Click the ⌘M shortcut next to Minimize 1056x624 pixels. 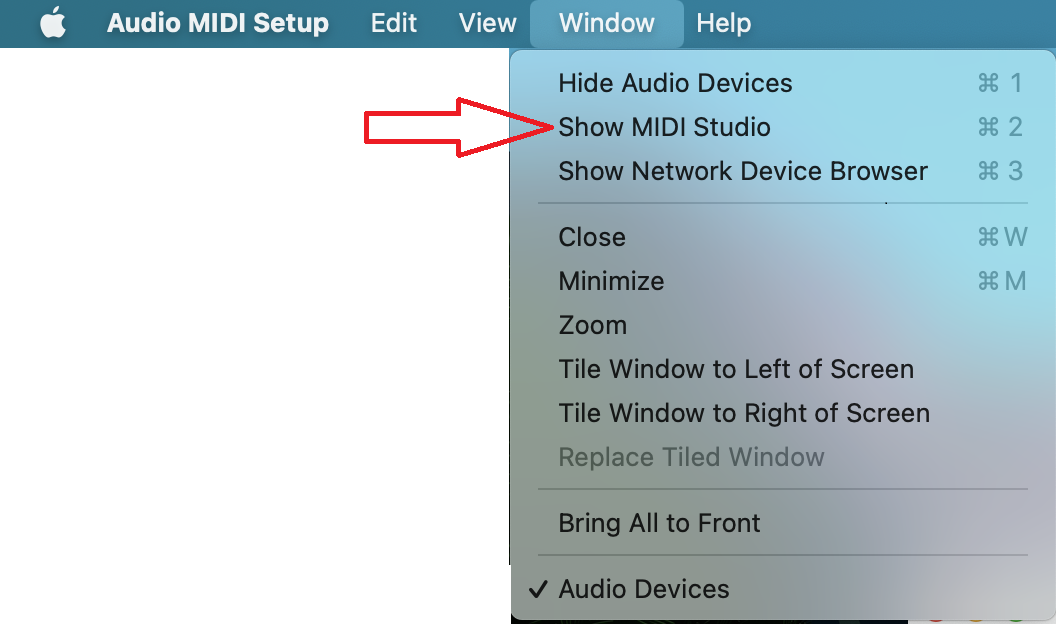click(x=1001, y=281)
